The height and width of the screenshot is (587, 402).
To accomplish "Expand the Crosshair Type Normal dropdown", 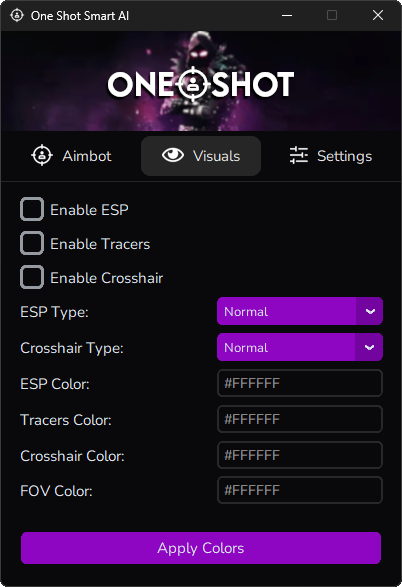I will (x=300, y=347).
